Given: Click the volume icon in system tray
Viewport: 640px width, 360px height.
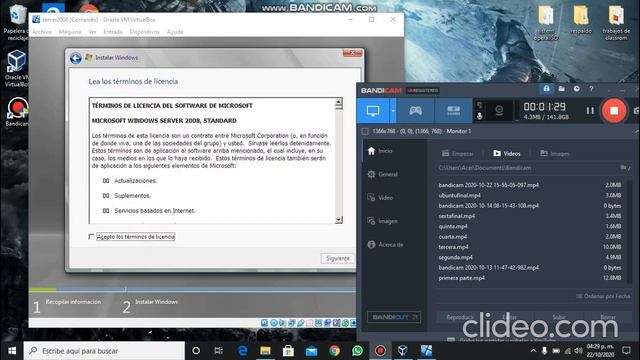Looking at the screenshot, I should pos(578,351).
